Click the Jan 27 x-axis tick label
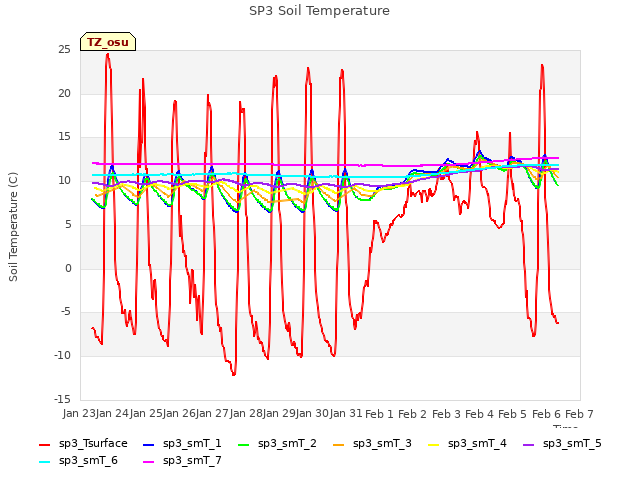The width and height of the screenshot is (640, 480). [212, 414]
